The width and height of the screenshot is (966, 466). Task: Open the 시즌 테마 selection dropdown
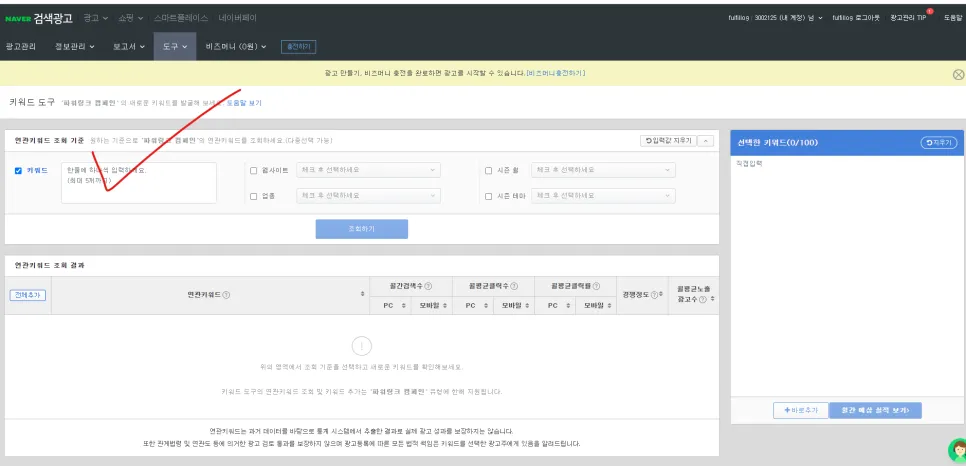pos(603,196)
